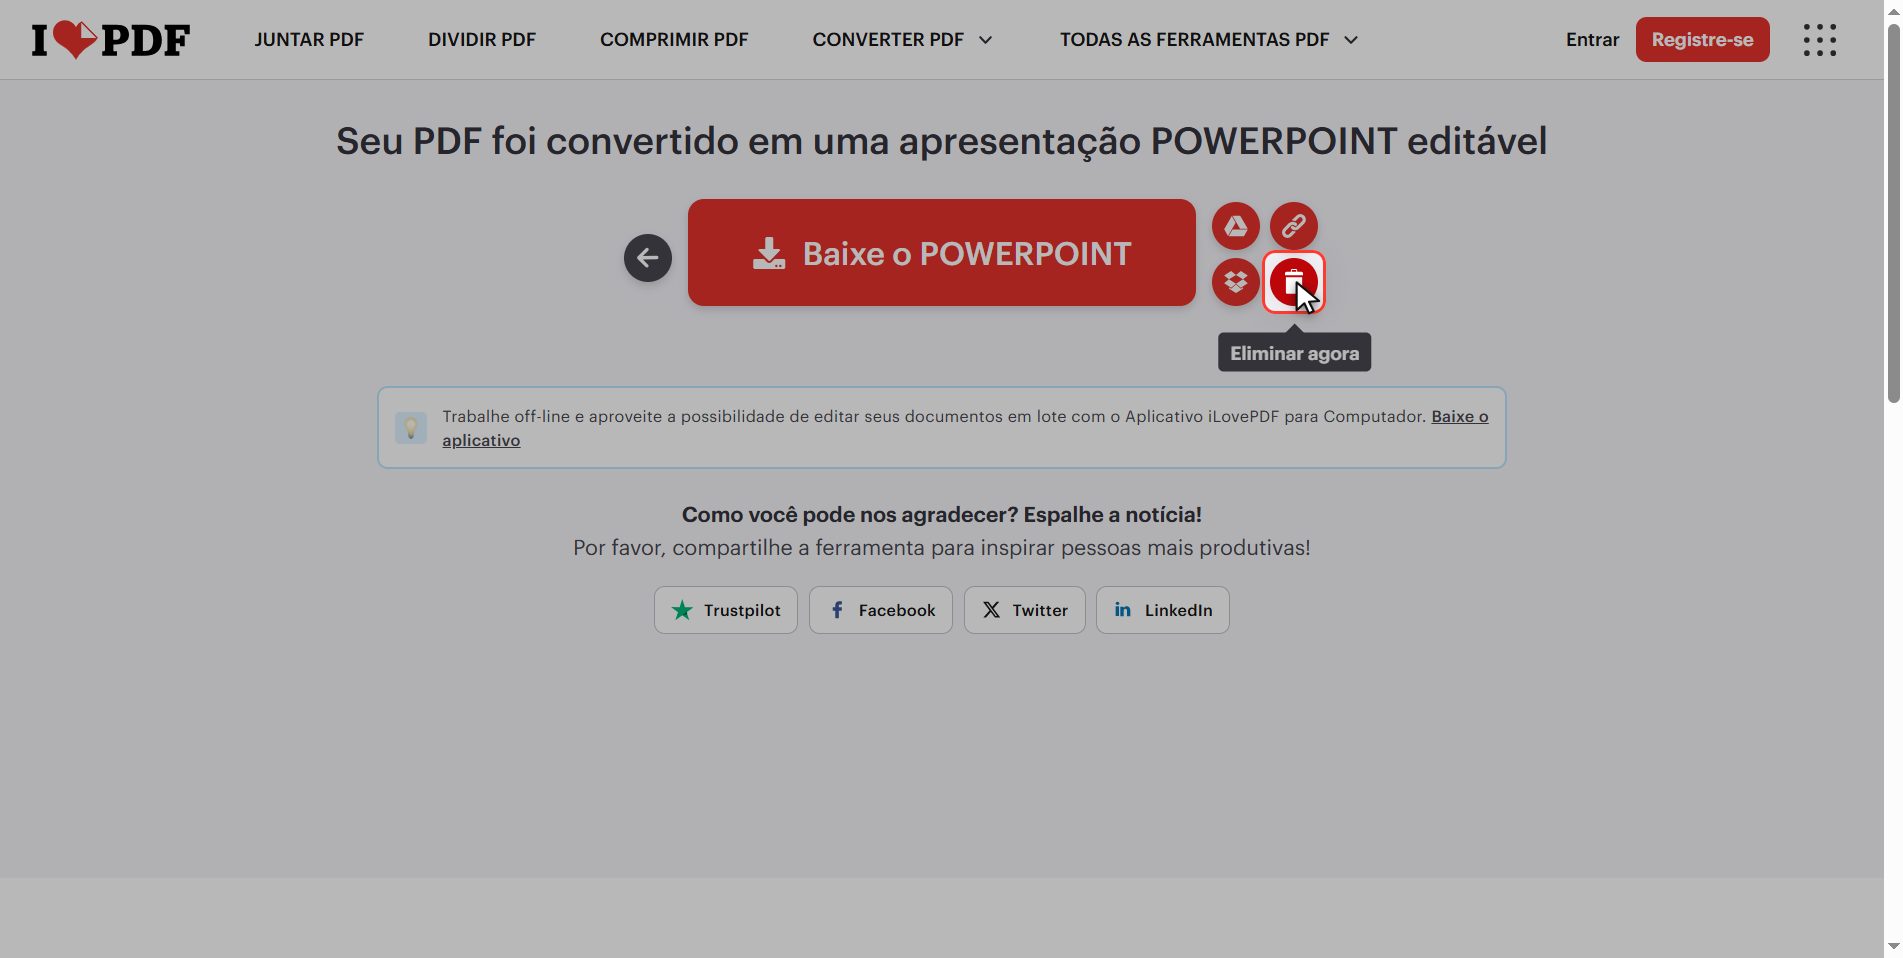Save file to Dropbox
1903x958 pixels.
[1236, 282]
